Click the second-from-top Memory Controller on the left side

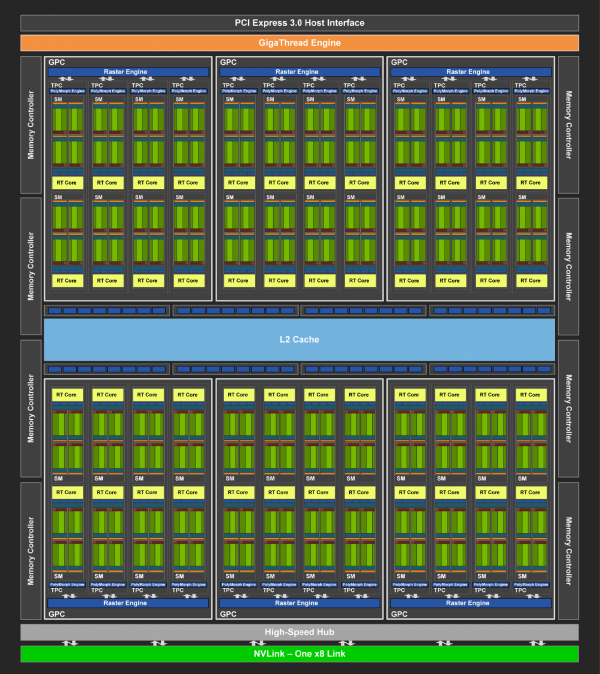click(31, 266)
